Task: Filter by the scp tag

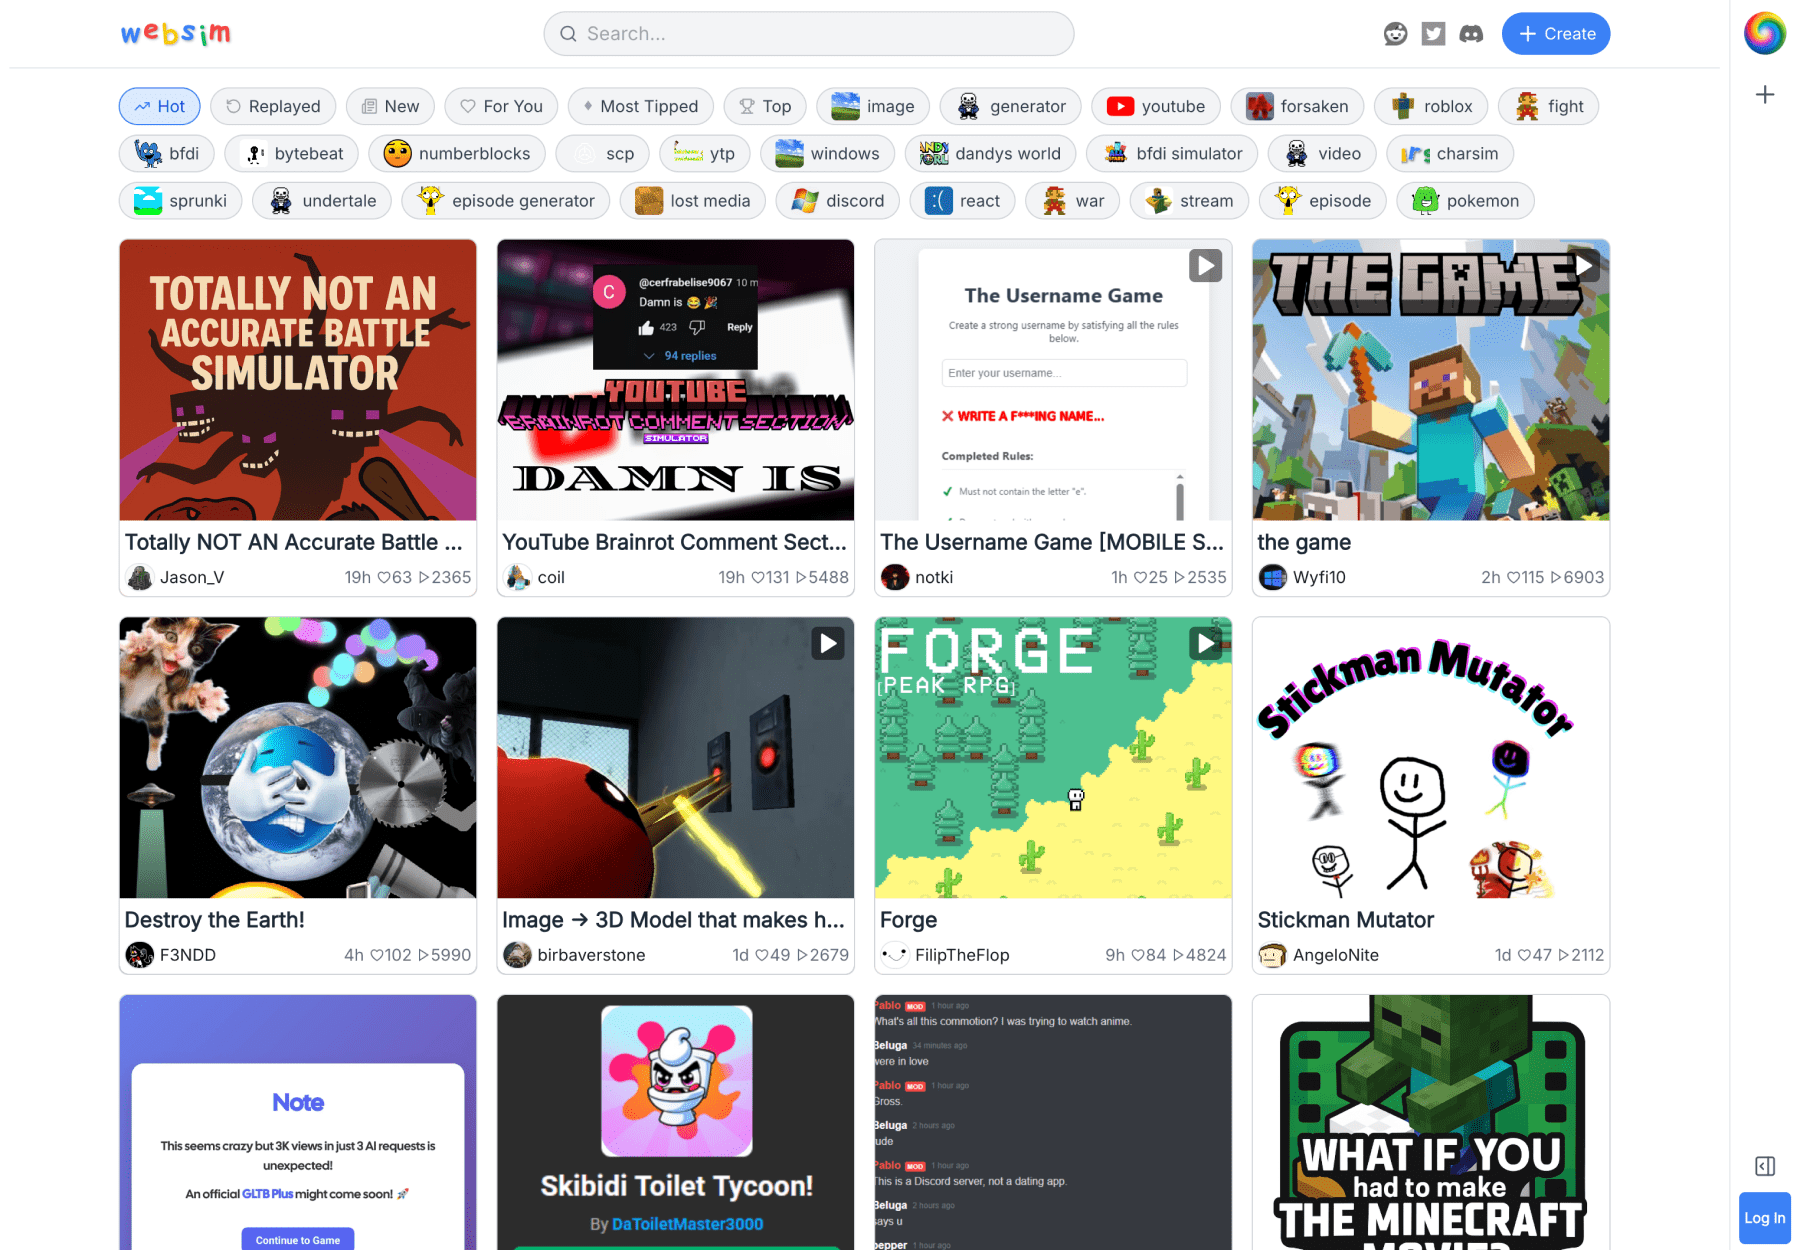Action: [x=603, y=153]
